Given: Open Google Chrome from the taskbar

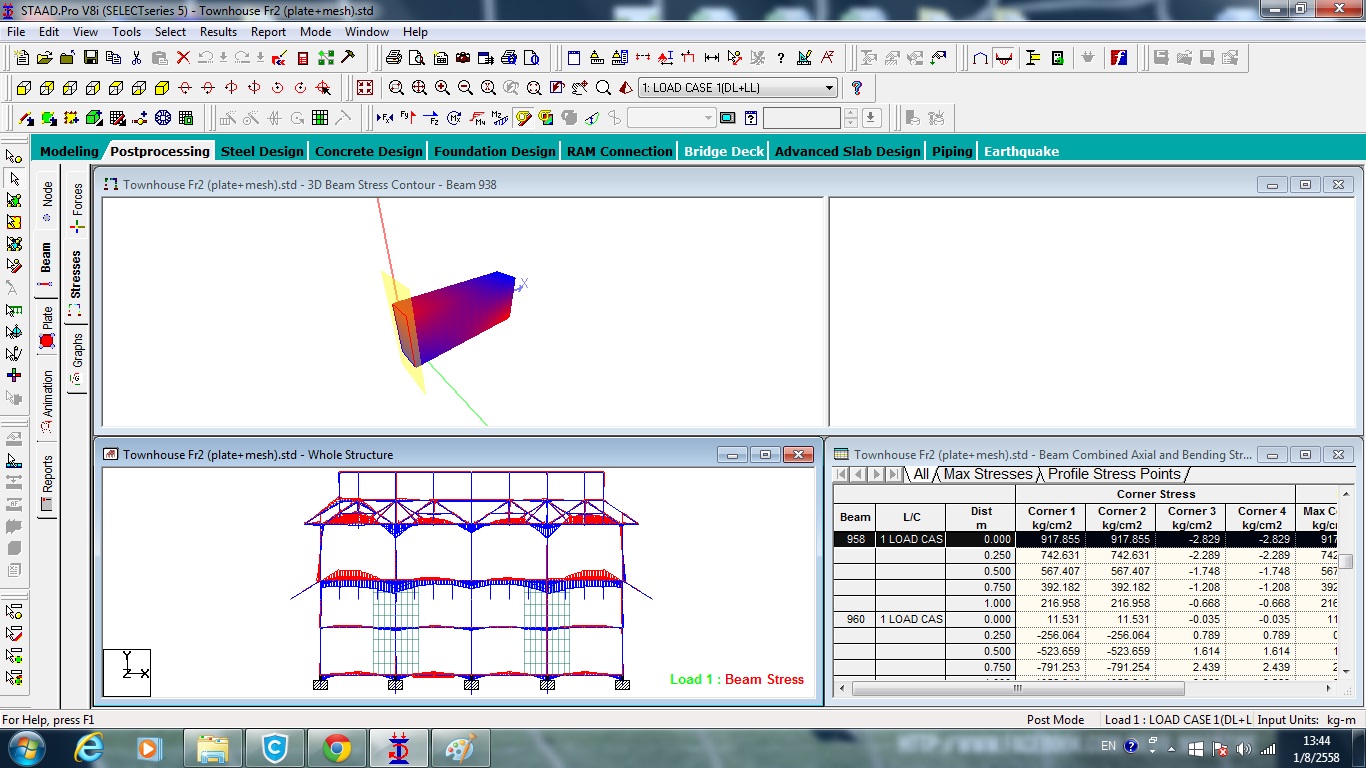Looking at the screenshot, I should tap(336, 747).
